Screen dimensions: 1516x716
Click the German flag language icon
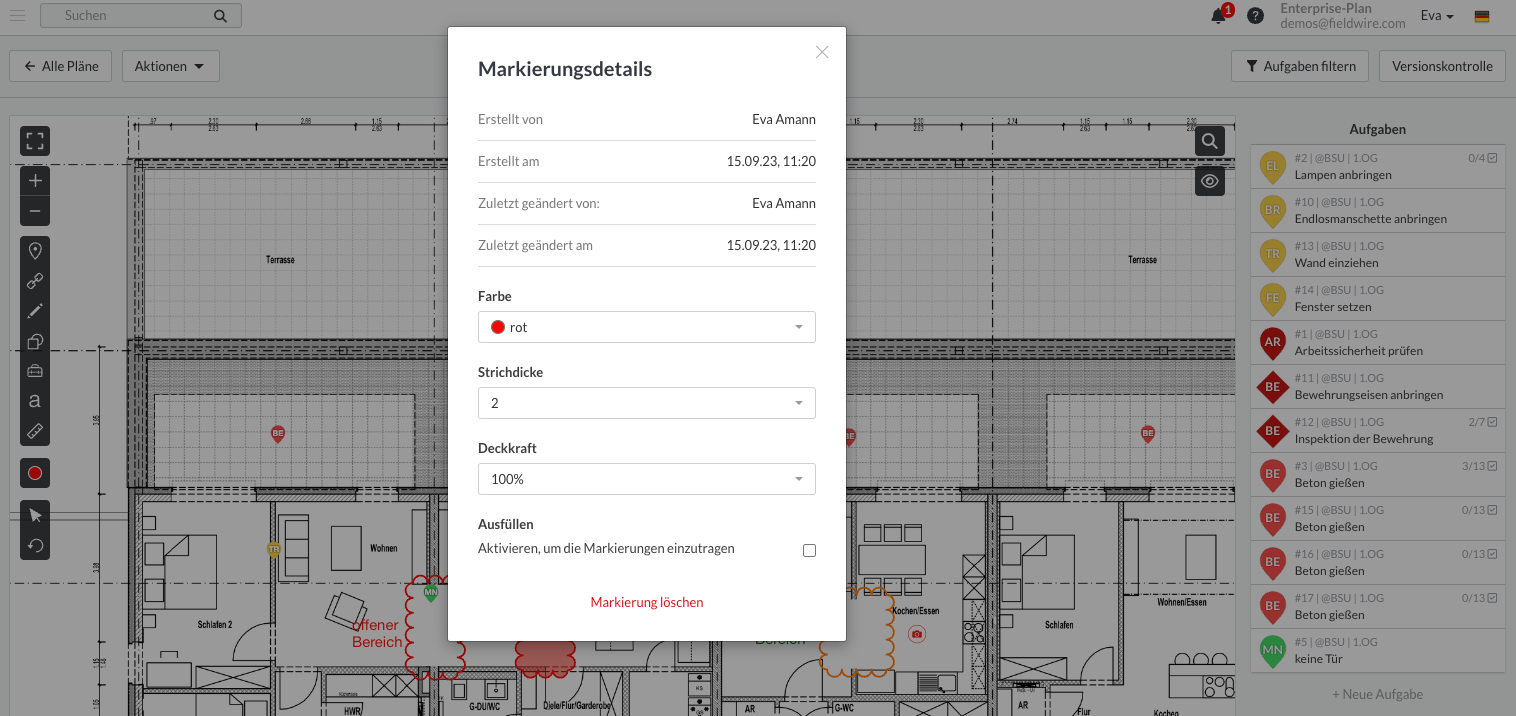(1482, 16)
